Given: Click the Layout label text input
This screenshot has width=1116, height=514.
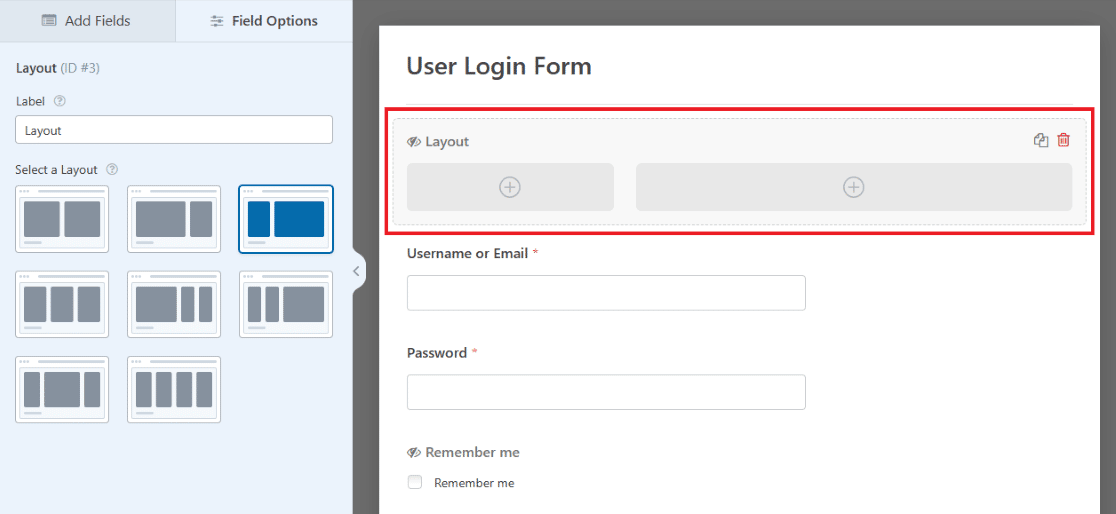Looking at the screenshot, I should (x=174, y=130).
